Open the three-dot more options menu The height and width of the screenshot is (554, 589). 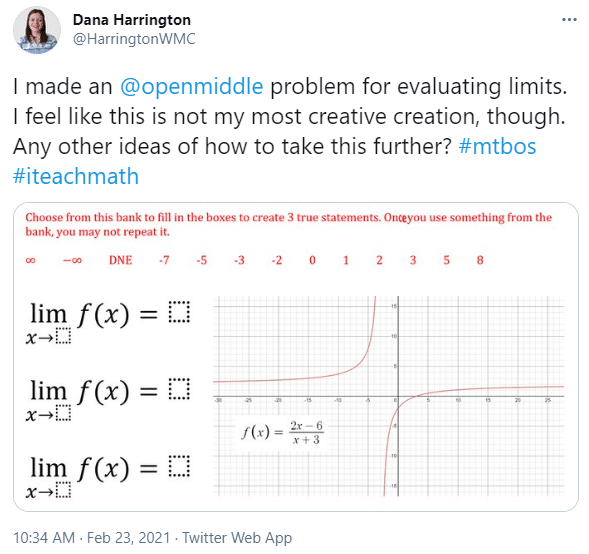[x=569, y=20]
